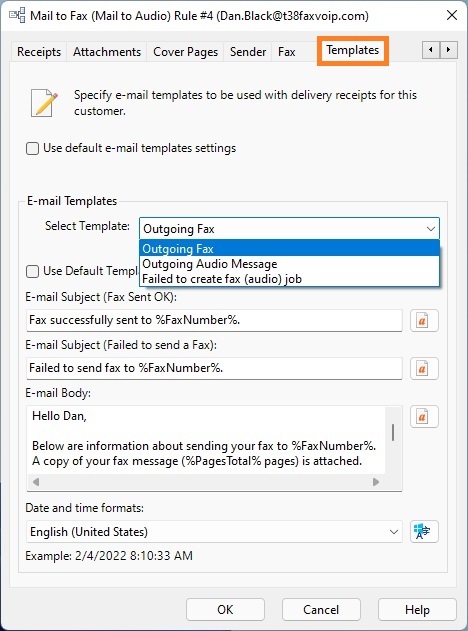Click right tab scroll arrow
Image resolution: width=468 pixels, height=631 pixels.
[x=448, y=50]
